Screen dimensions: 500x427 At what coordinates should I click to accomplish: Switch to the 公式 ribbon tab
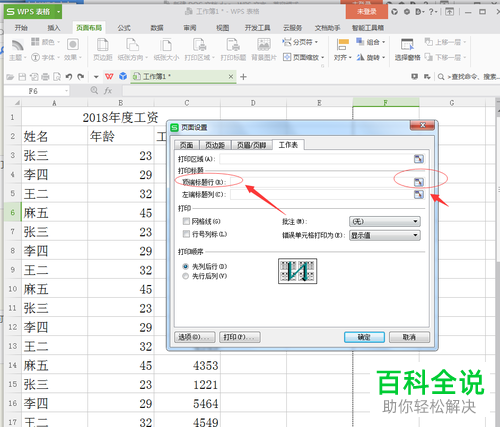124,28
